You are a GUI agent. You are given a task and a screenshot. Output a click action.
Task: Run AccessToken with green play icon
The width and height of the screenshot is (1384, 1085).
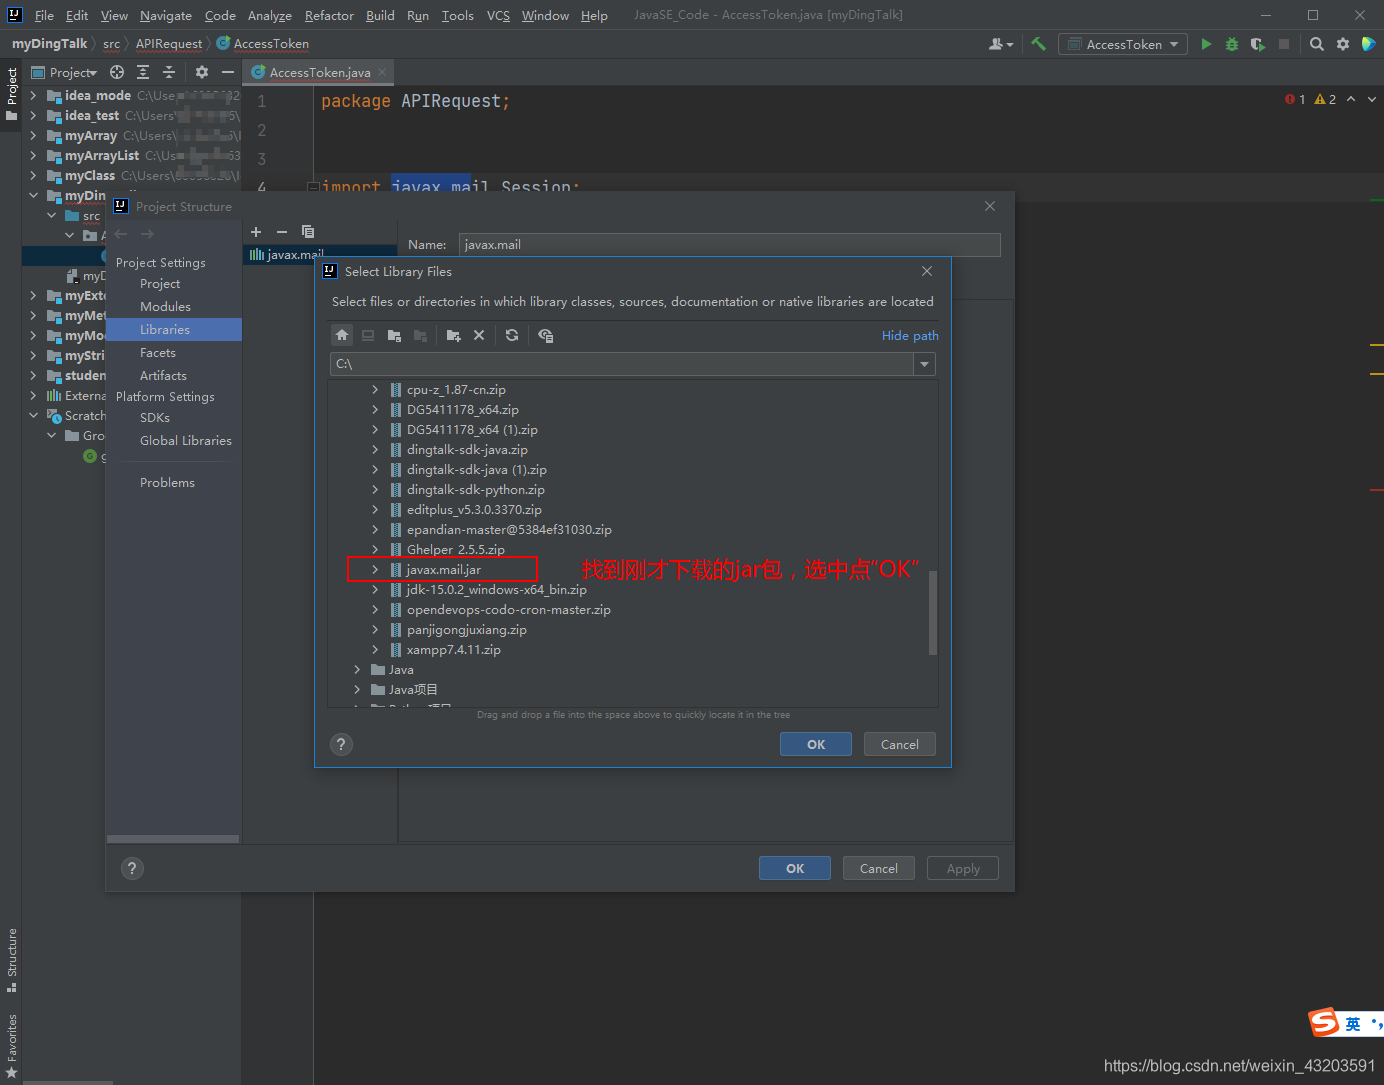click(x=1206, y=44)
